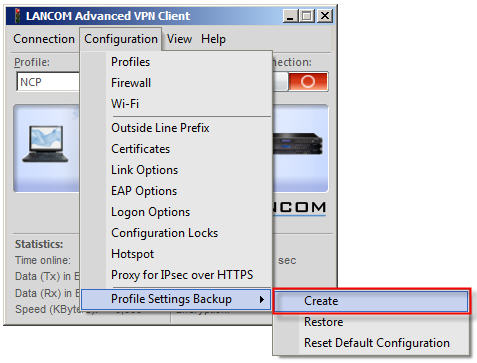477x363 pixels.
Task: Open the Connection menu
Action: click(44, 39)
